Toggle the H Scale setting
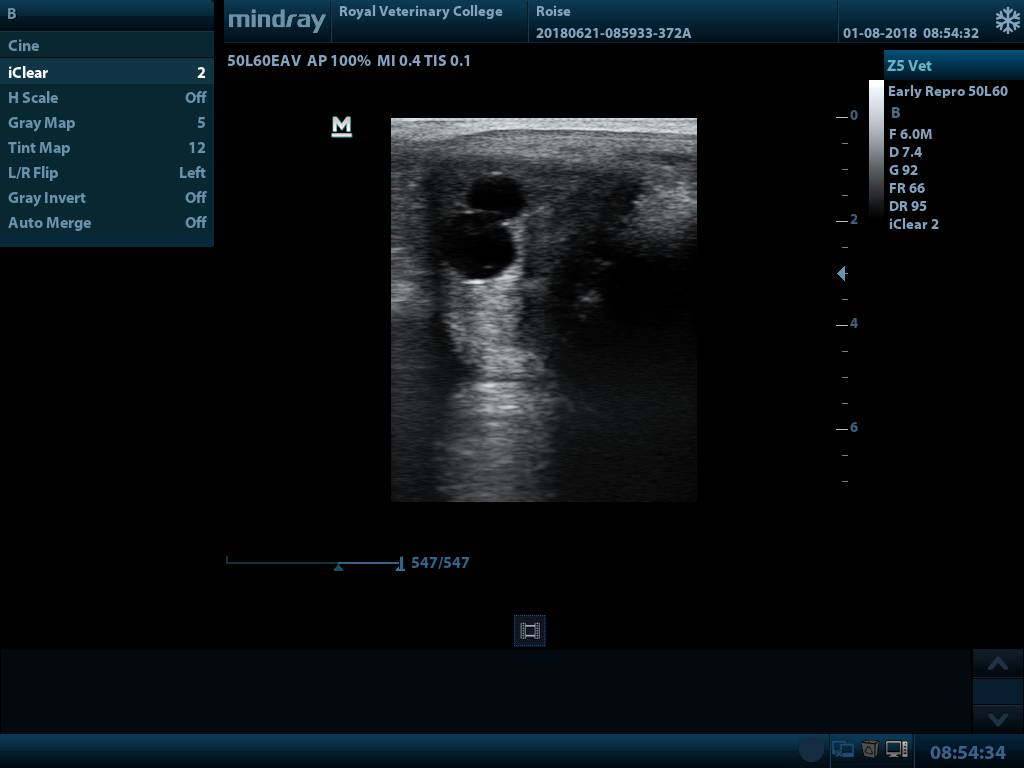1024x768 pixels. 106,98
